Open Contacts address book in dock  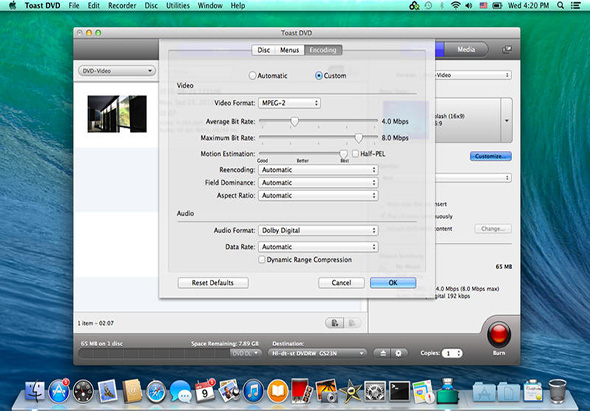132,391
